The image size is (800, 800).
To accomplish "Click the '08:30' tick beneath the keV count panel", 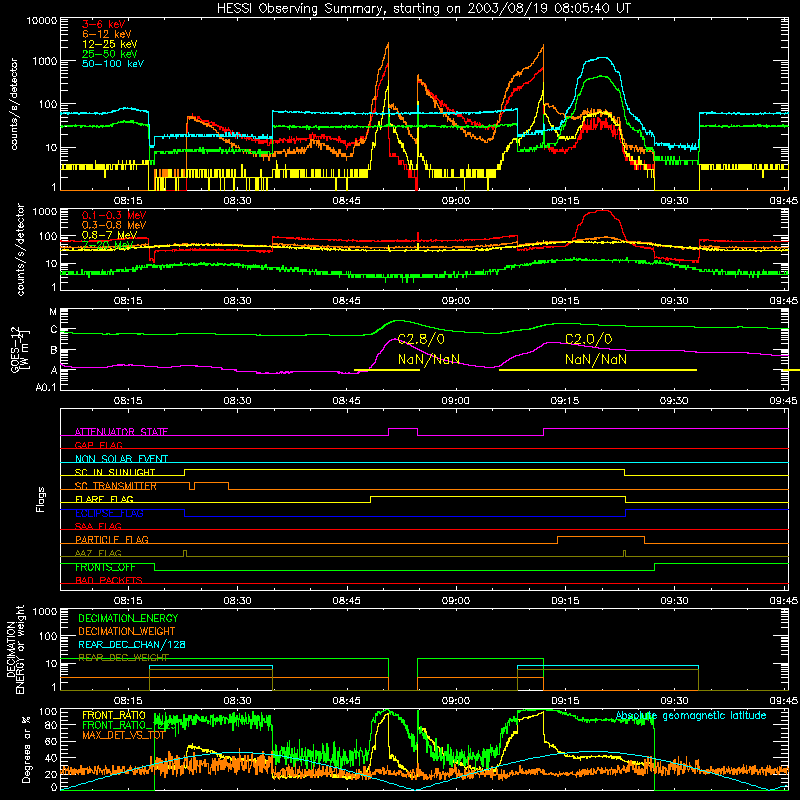I will [x=237, y=201].
